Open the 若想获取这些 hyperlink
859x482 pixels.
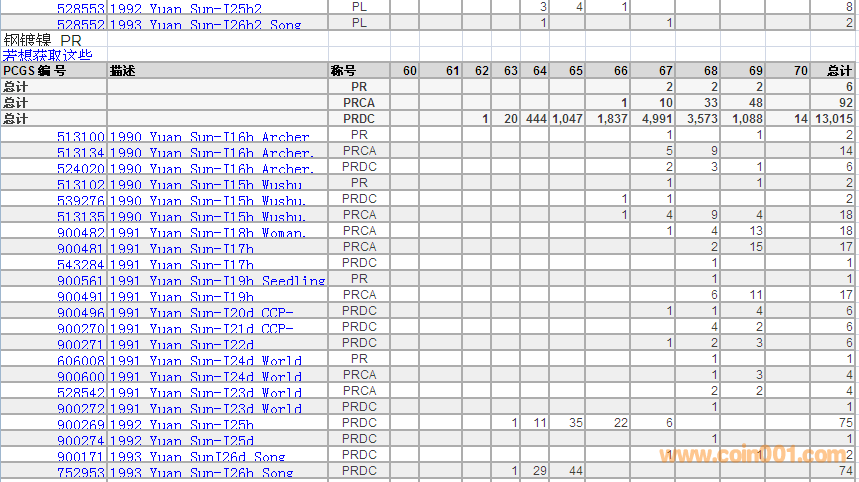47,55
